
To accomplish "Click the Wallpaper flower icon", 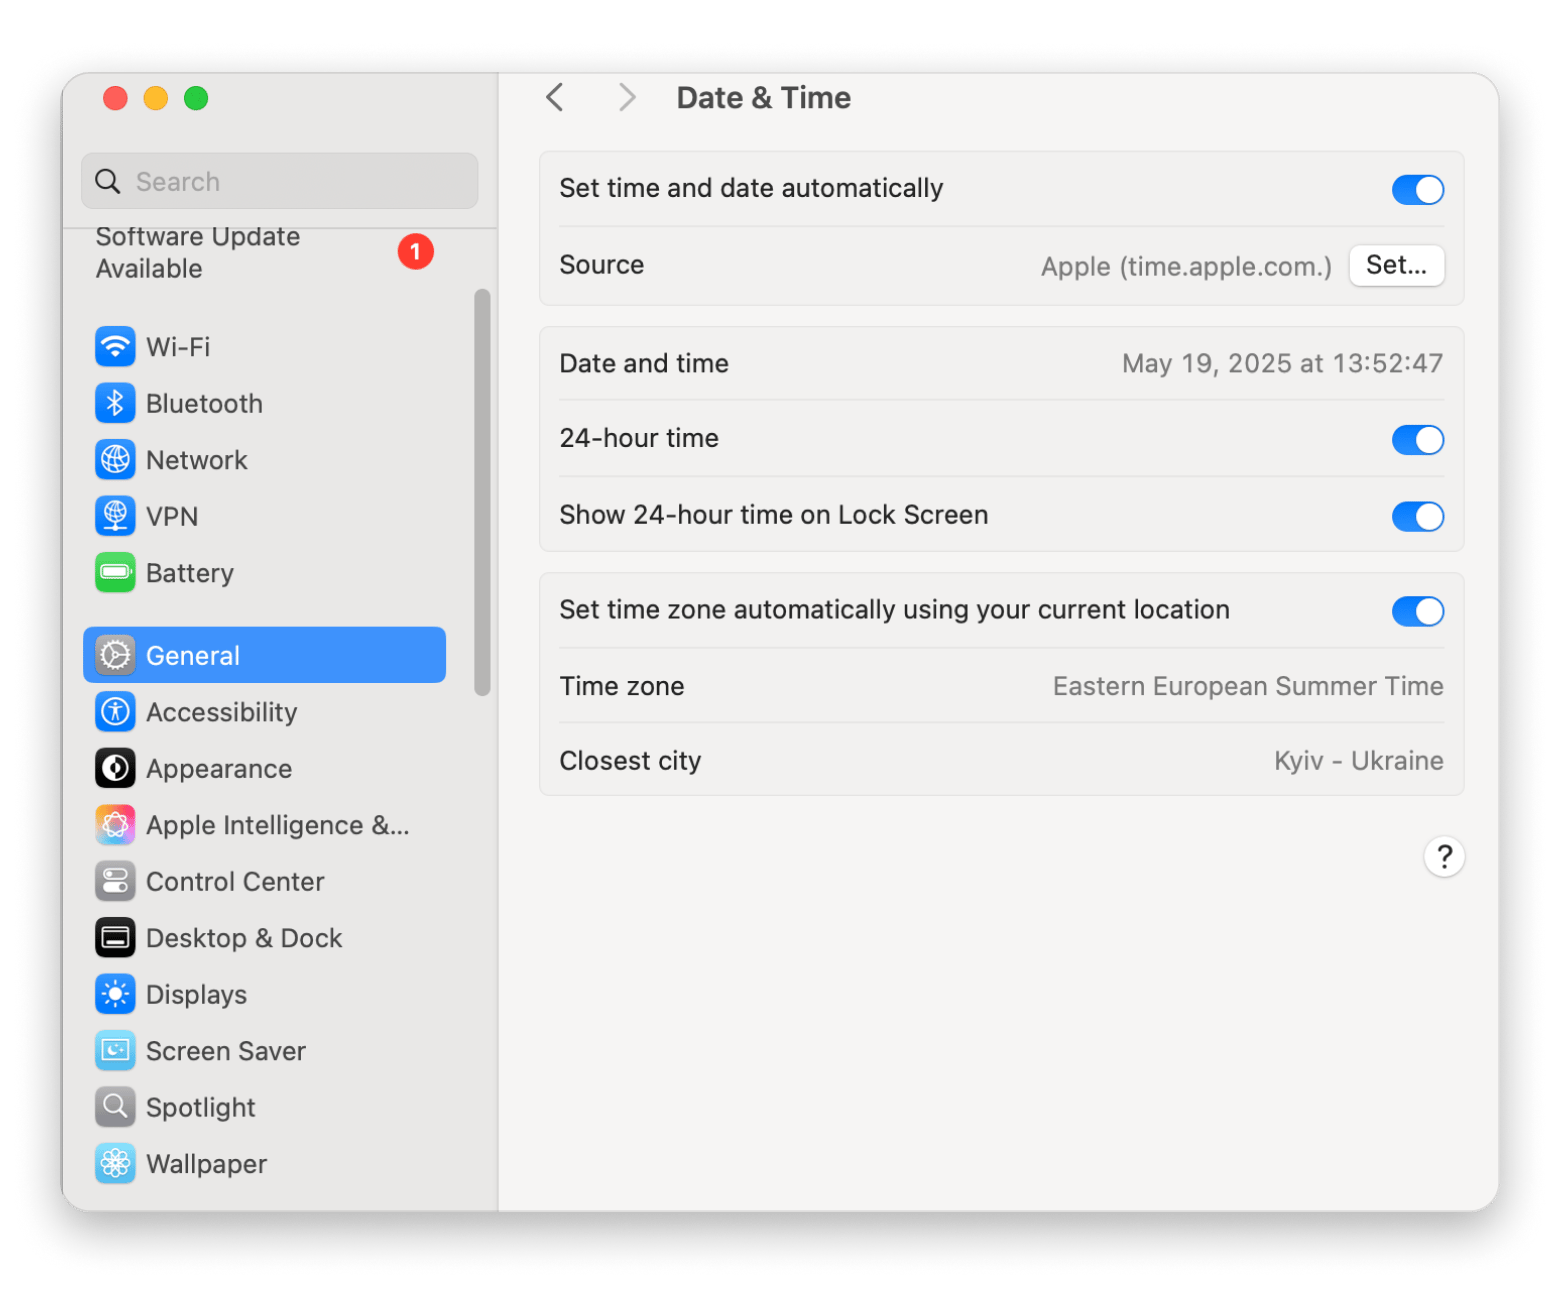I will pyautogui.click(x=115, y=1164).
